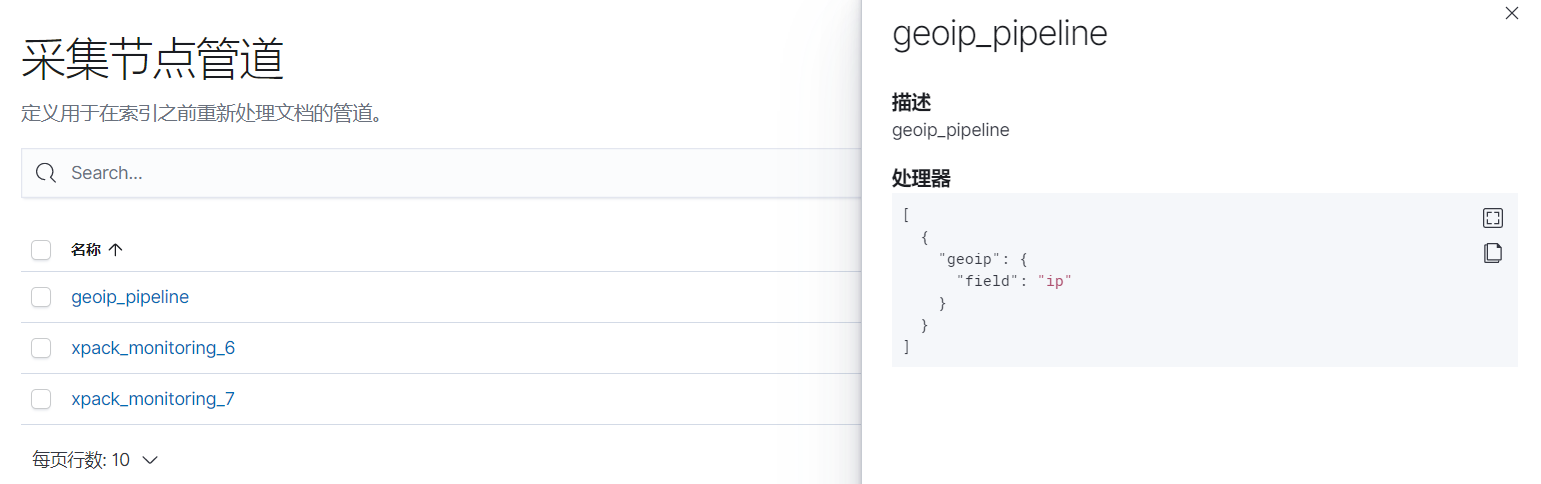Open the geoip_pipeline link in the table

[x=130, y=297]
